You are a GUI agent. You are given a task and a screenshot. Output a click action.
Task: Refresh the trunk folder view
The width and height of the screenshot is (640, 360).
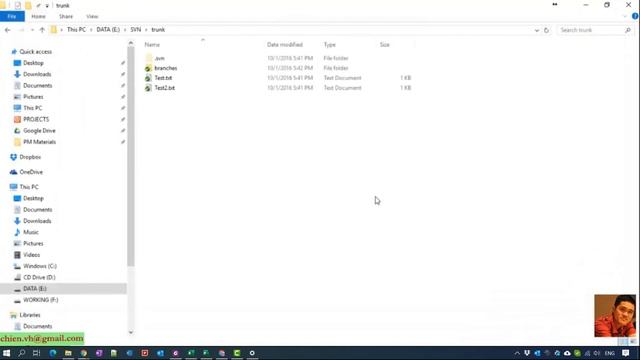click(546, 30)
